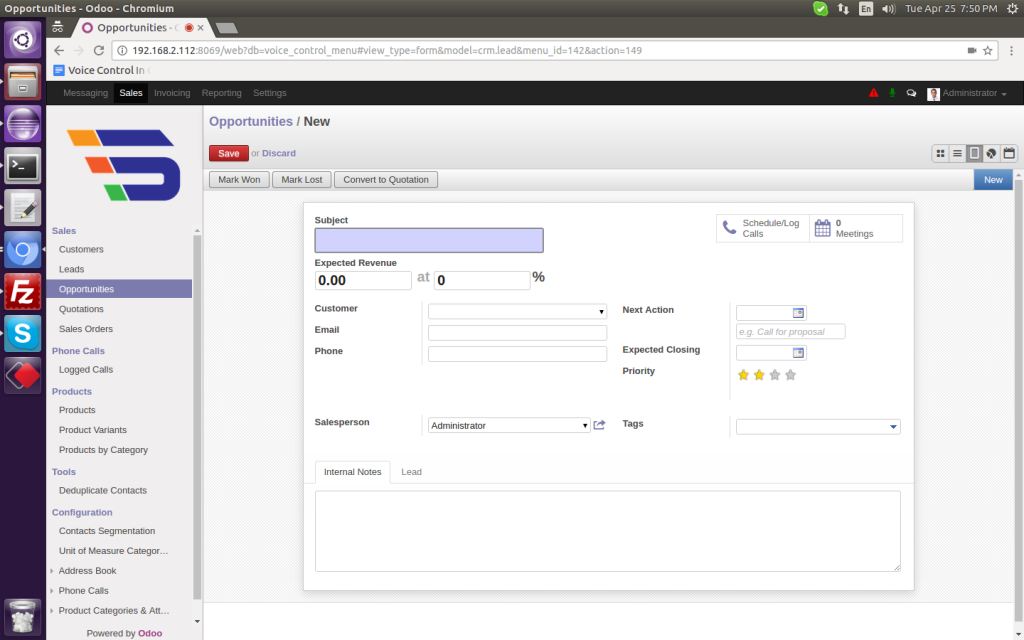Open the conversations chat bubble icon
The width and height of the screenshot is (1024, 640).
pyautogui.click(x=911, y=93)
